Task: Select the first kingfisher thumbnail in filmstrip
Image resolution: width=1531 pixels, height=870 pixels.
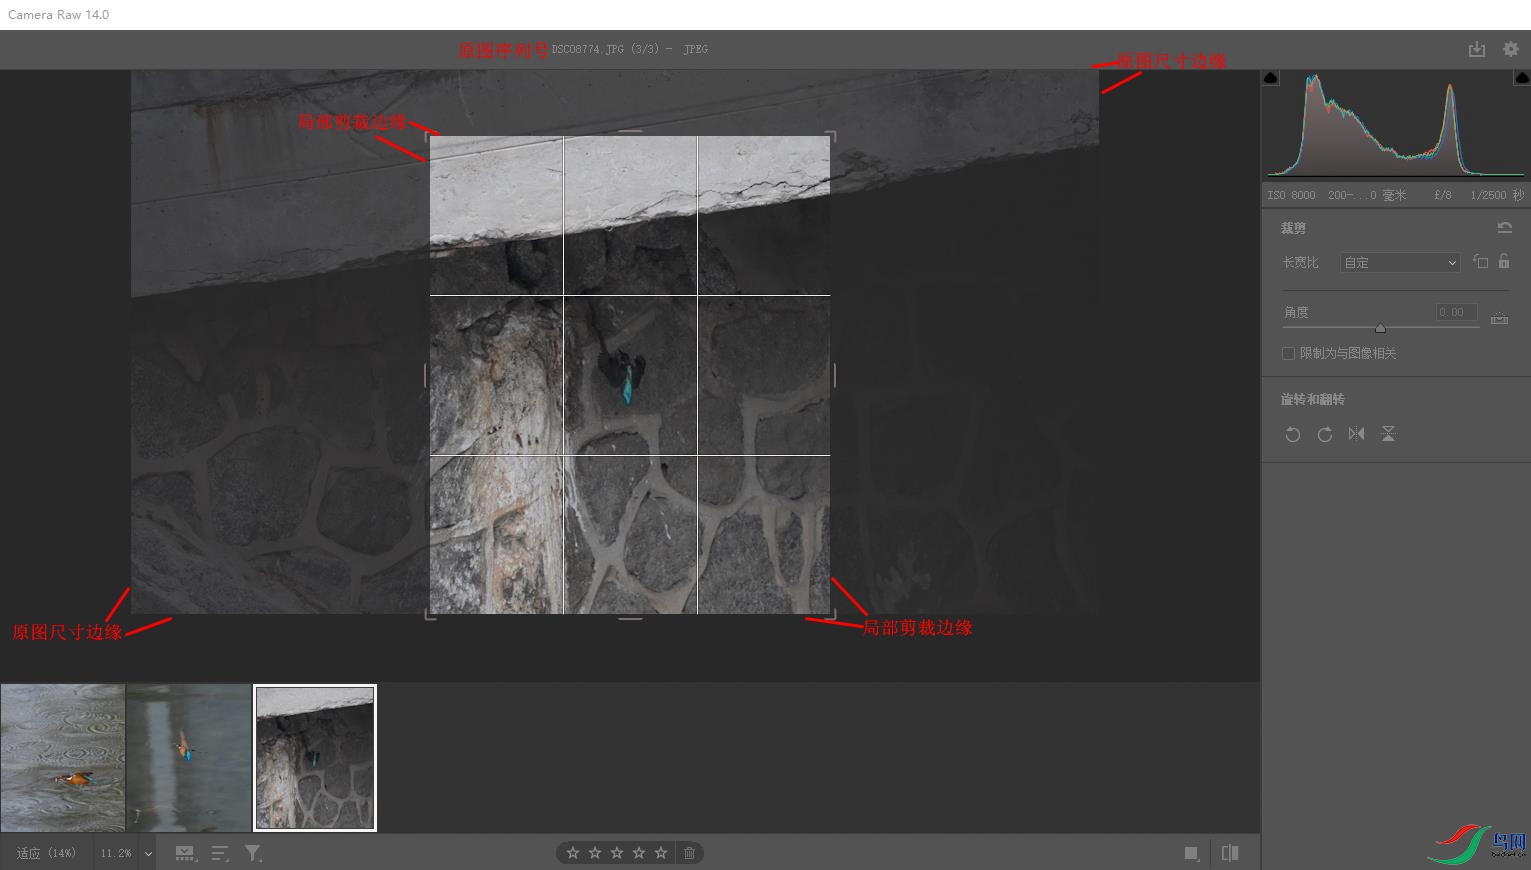Action: (x=63, y=758)
